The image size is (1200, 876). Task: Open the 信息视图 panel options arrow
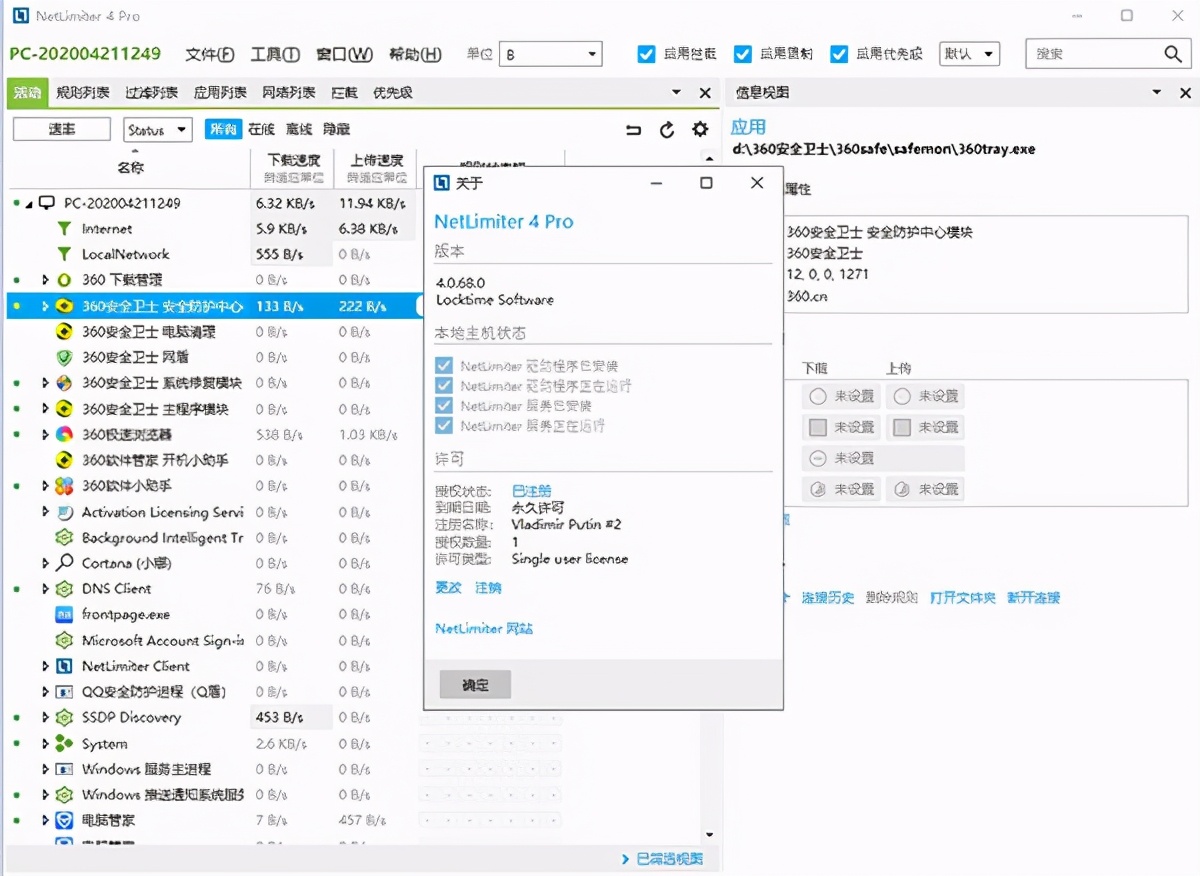click(x=1157, y=93)
